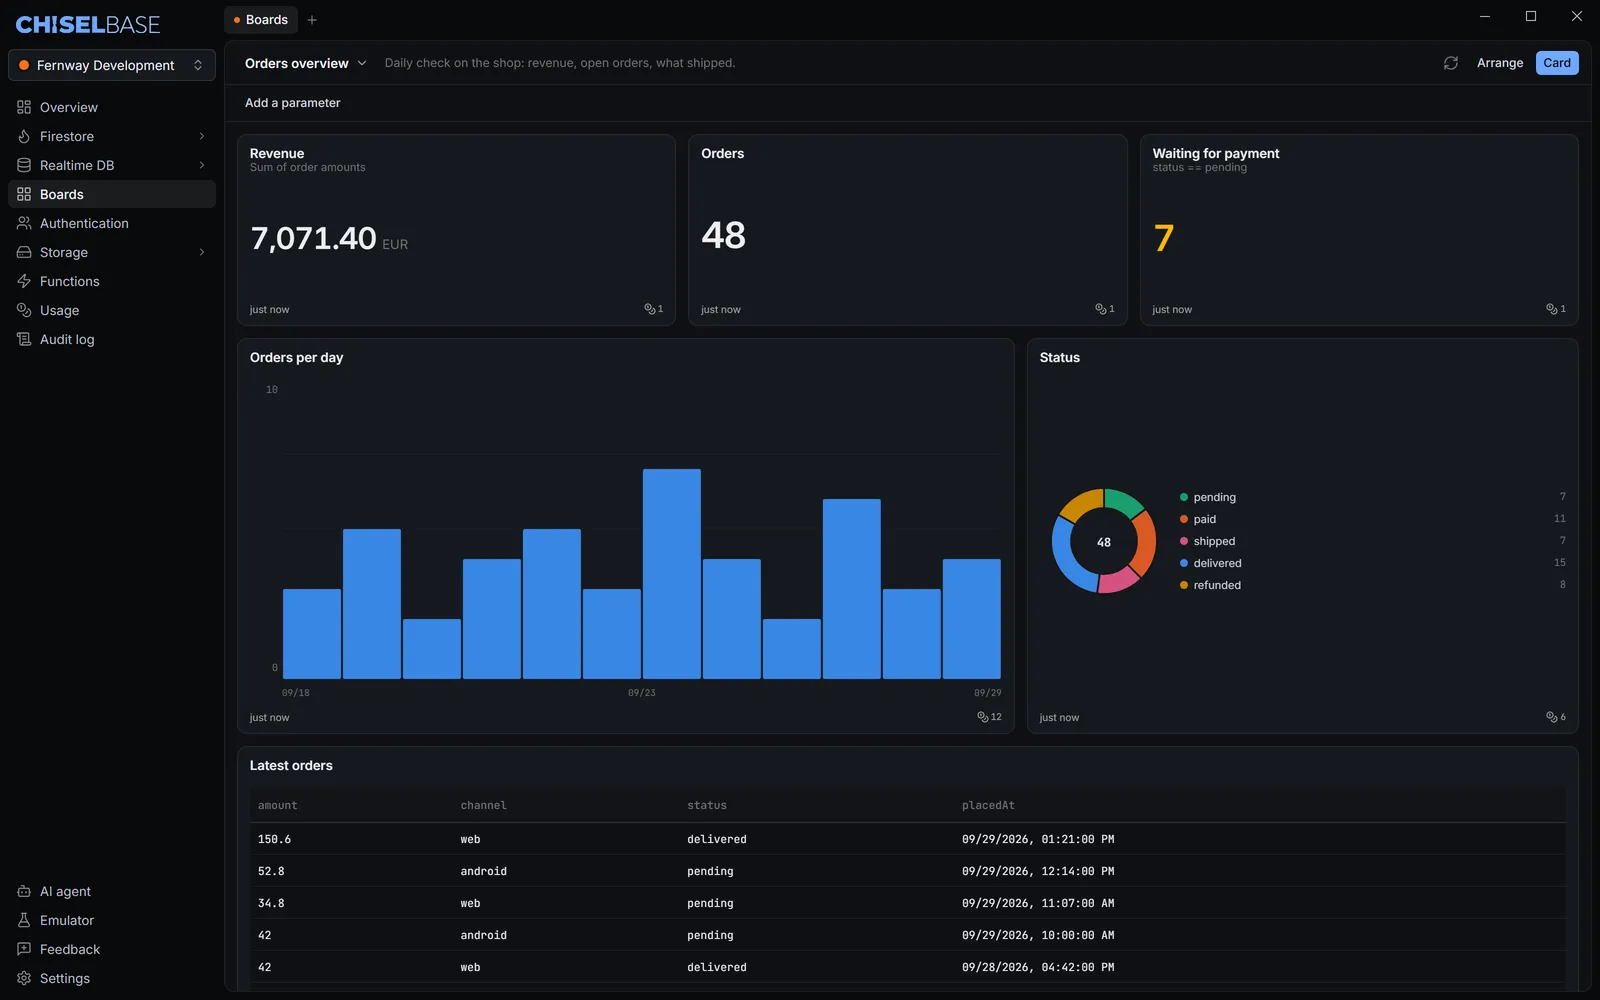Open the Orders overview board dropdown
The height and width of the screenshot is (1000, 1600).
306,63
